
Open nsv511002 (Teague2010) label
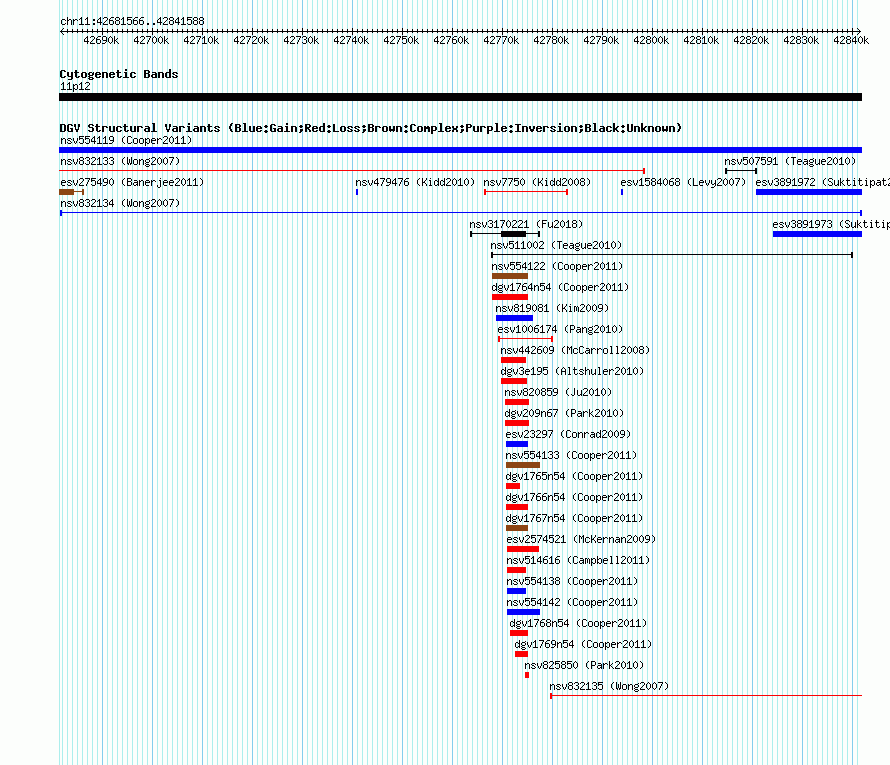556,245
